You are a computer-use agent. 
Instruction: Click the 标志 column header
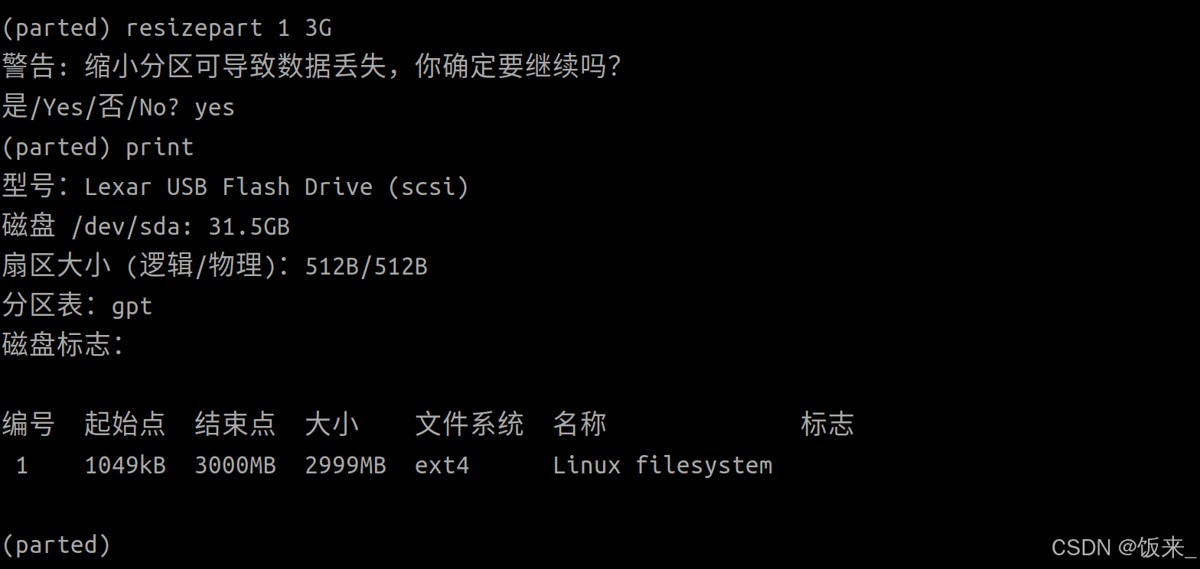pyautogui.click(x=827, y=424)
